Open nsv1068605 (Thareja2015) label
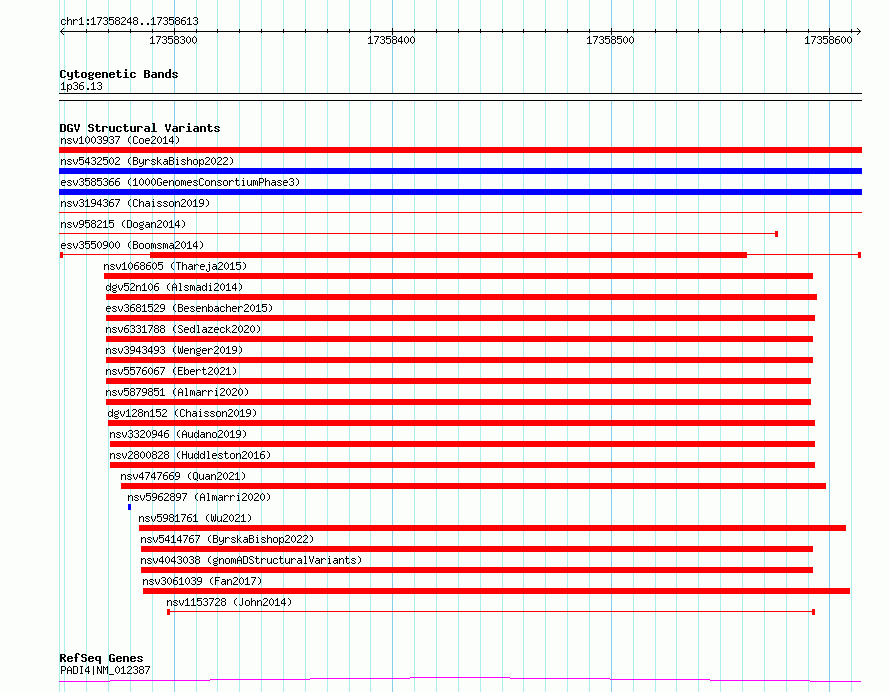 tap(175, 266)
